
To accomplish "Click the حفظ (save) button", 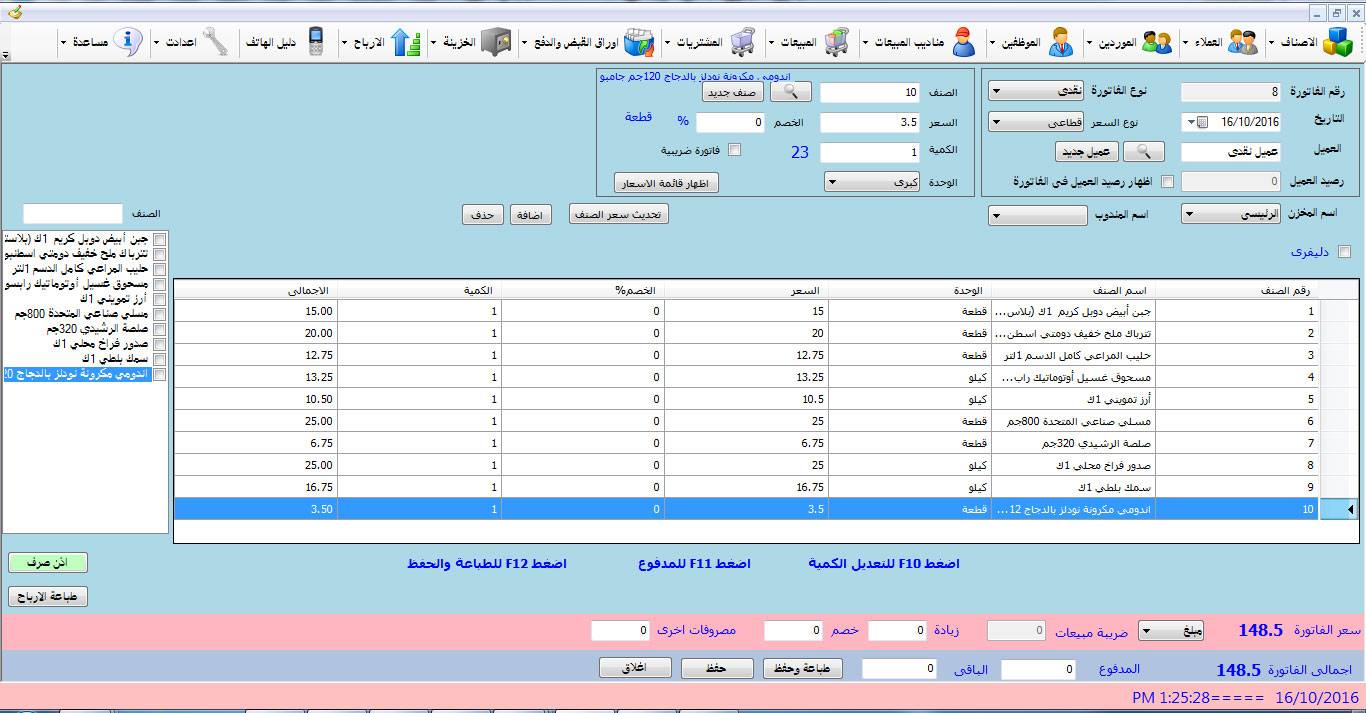I will pos(718,668).
